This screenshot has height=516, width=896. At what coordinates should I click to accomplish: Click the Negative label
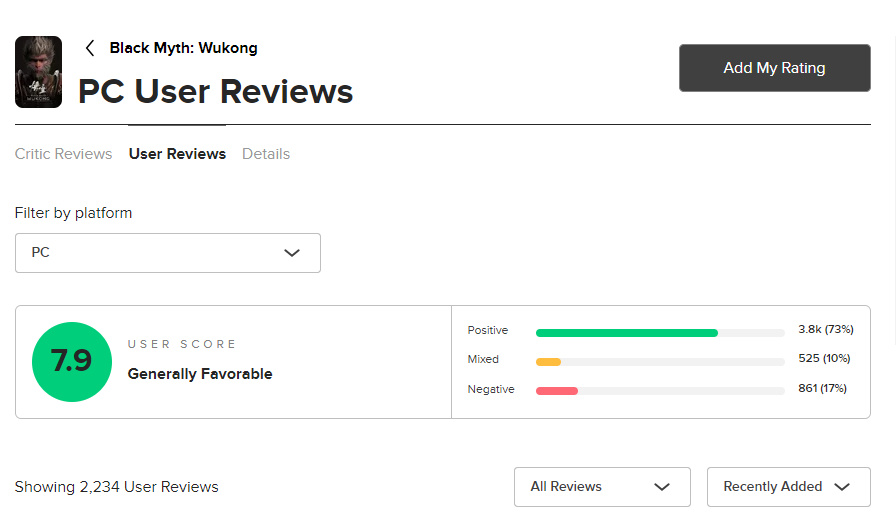coord(491,389)
